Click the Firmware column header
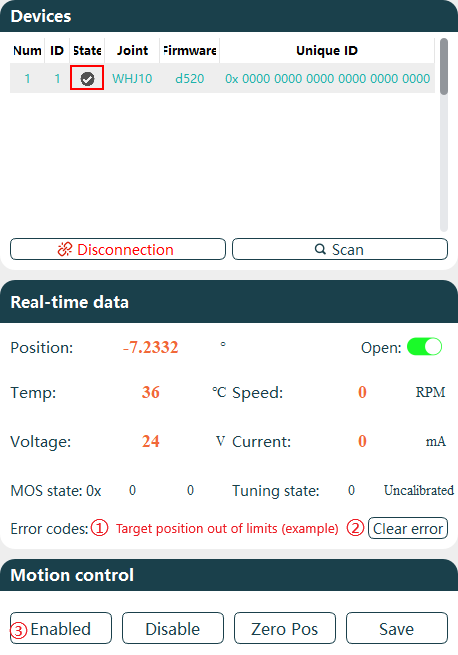 pos(190,51)
